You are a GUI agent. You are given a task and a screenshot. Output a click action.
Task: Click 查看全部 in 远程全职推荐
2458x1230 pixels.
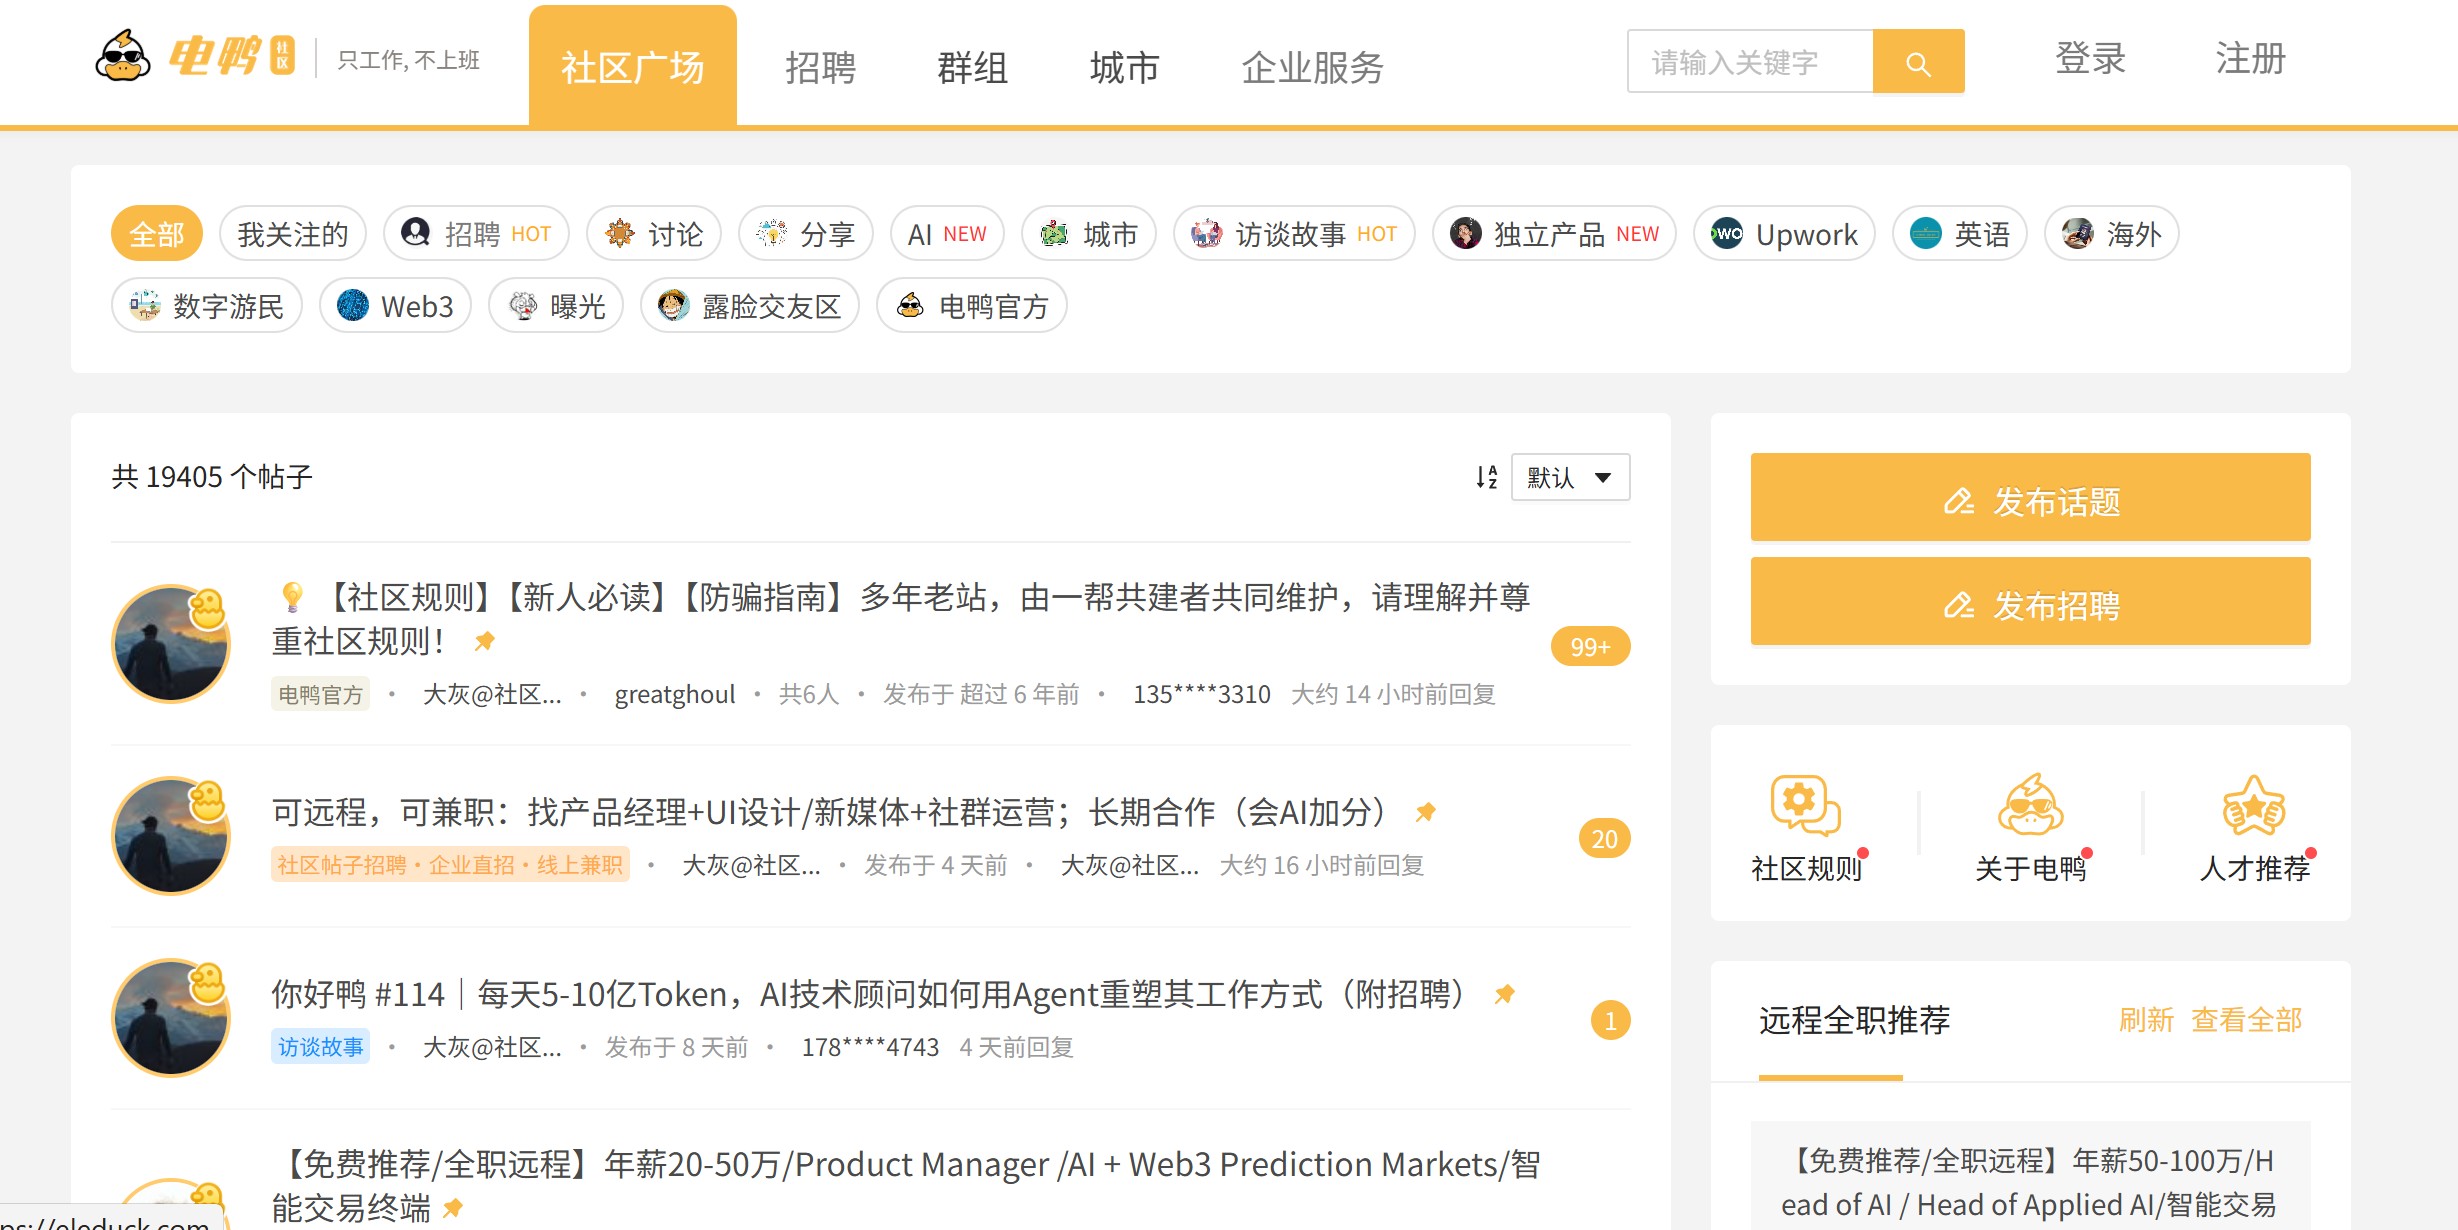pyautogui.click(x=2246, y=1020)
